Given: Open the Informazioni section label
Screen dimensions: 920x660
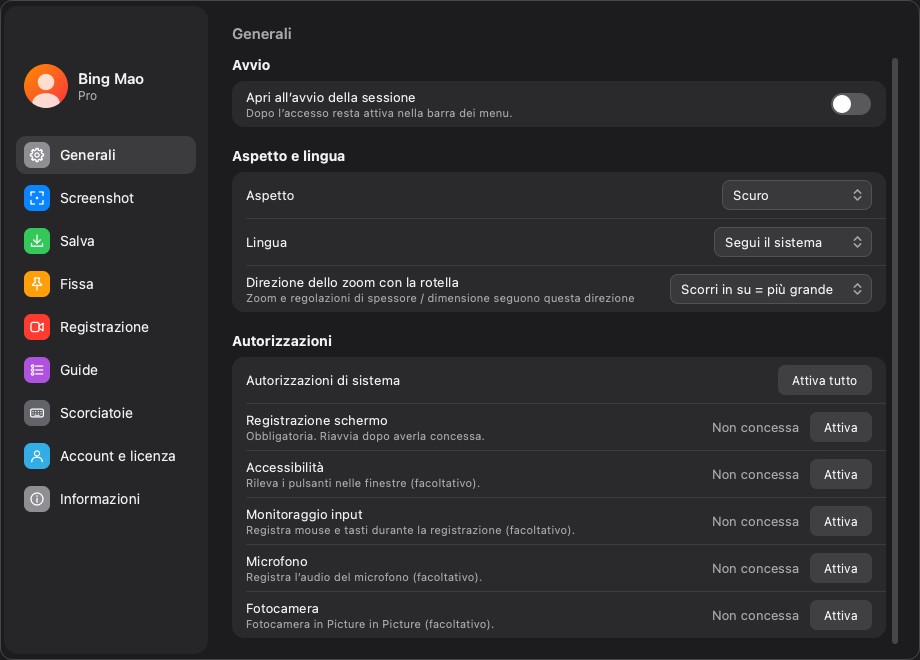Looking at the screenshot, I should 100,499.
